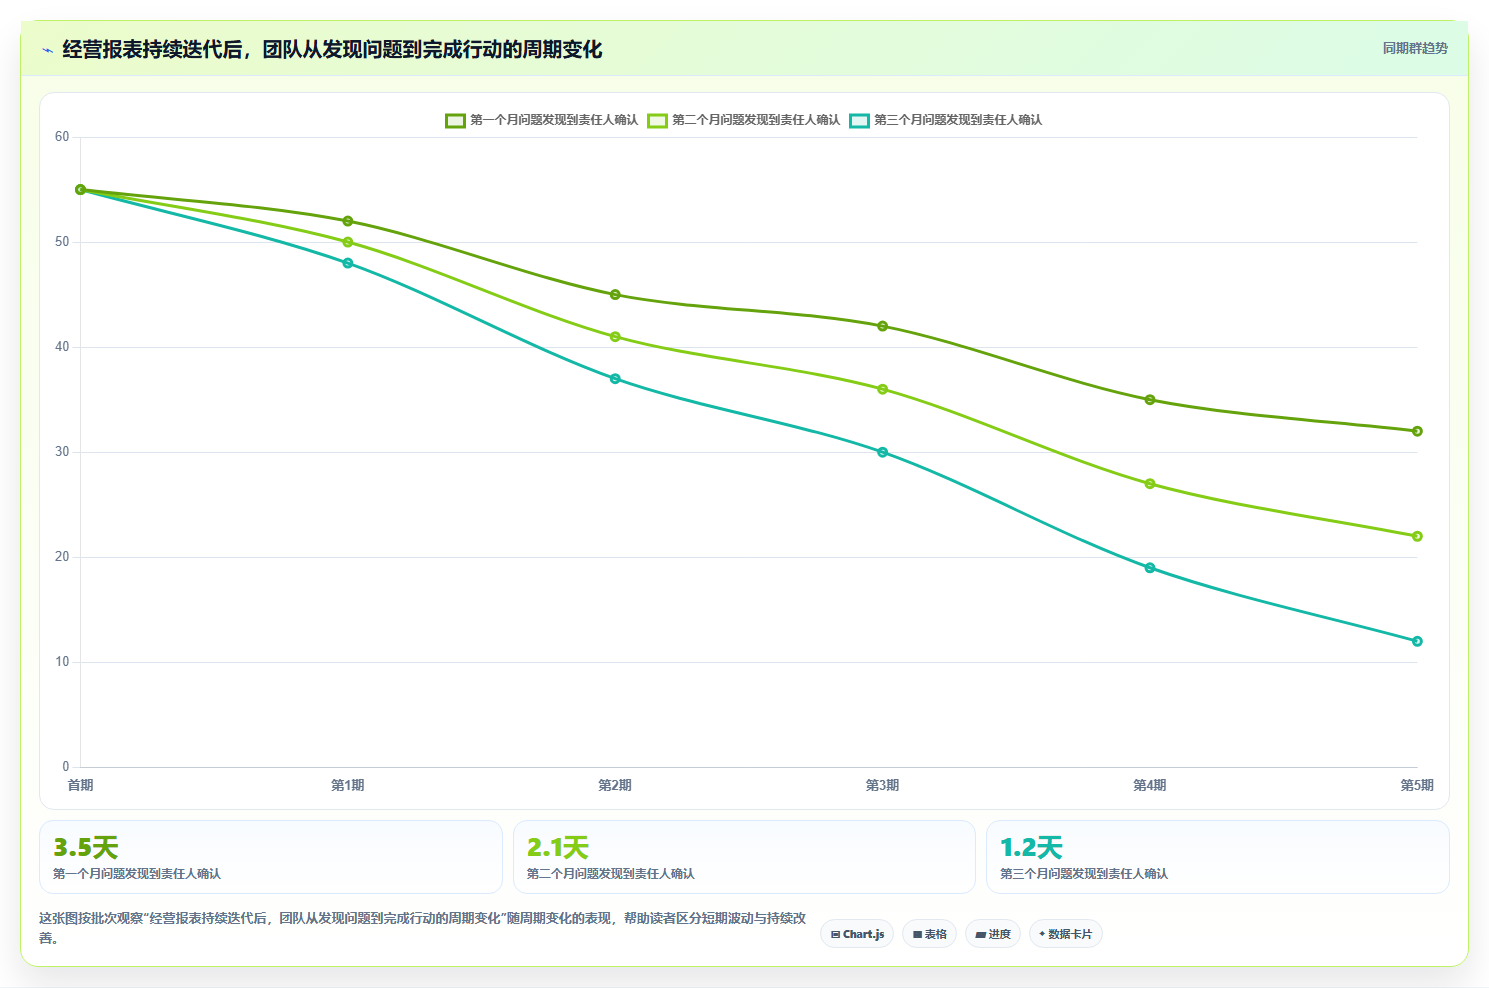This screenshot has height=988, width=1489.
Task: Click the lightning icon beside the title
Action: click(47, 50)
